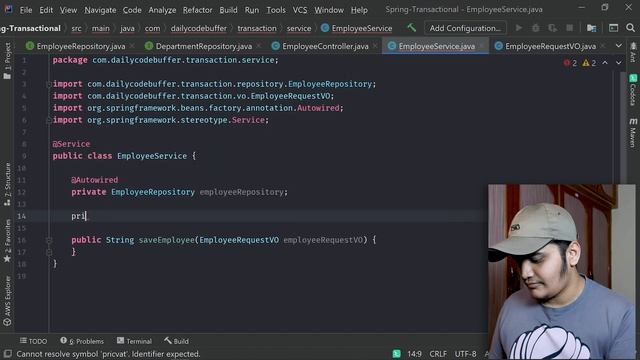Open the Refactor menu
This screenshot has height=360, width=640.
197,10
